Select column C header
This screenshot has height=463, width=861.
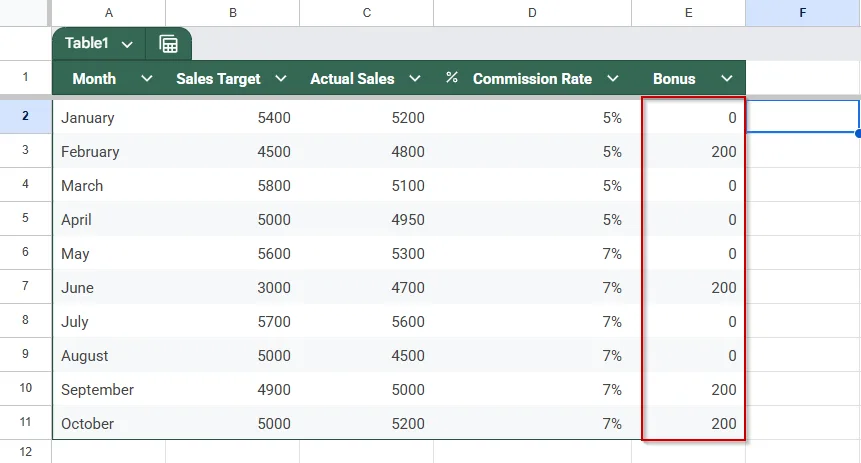367,13
